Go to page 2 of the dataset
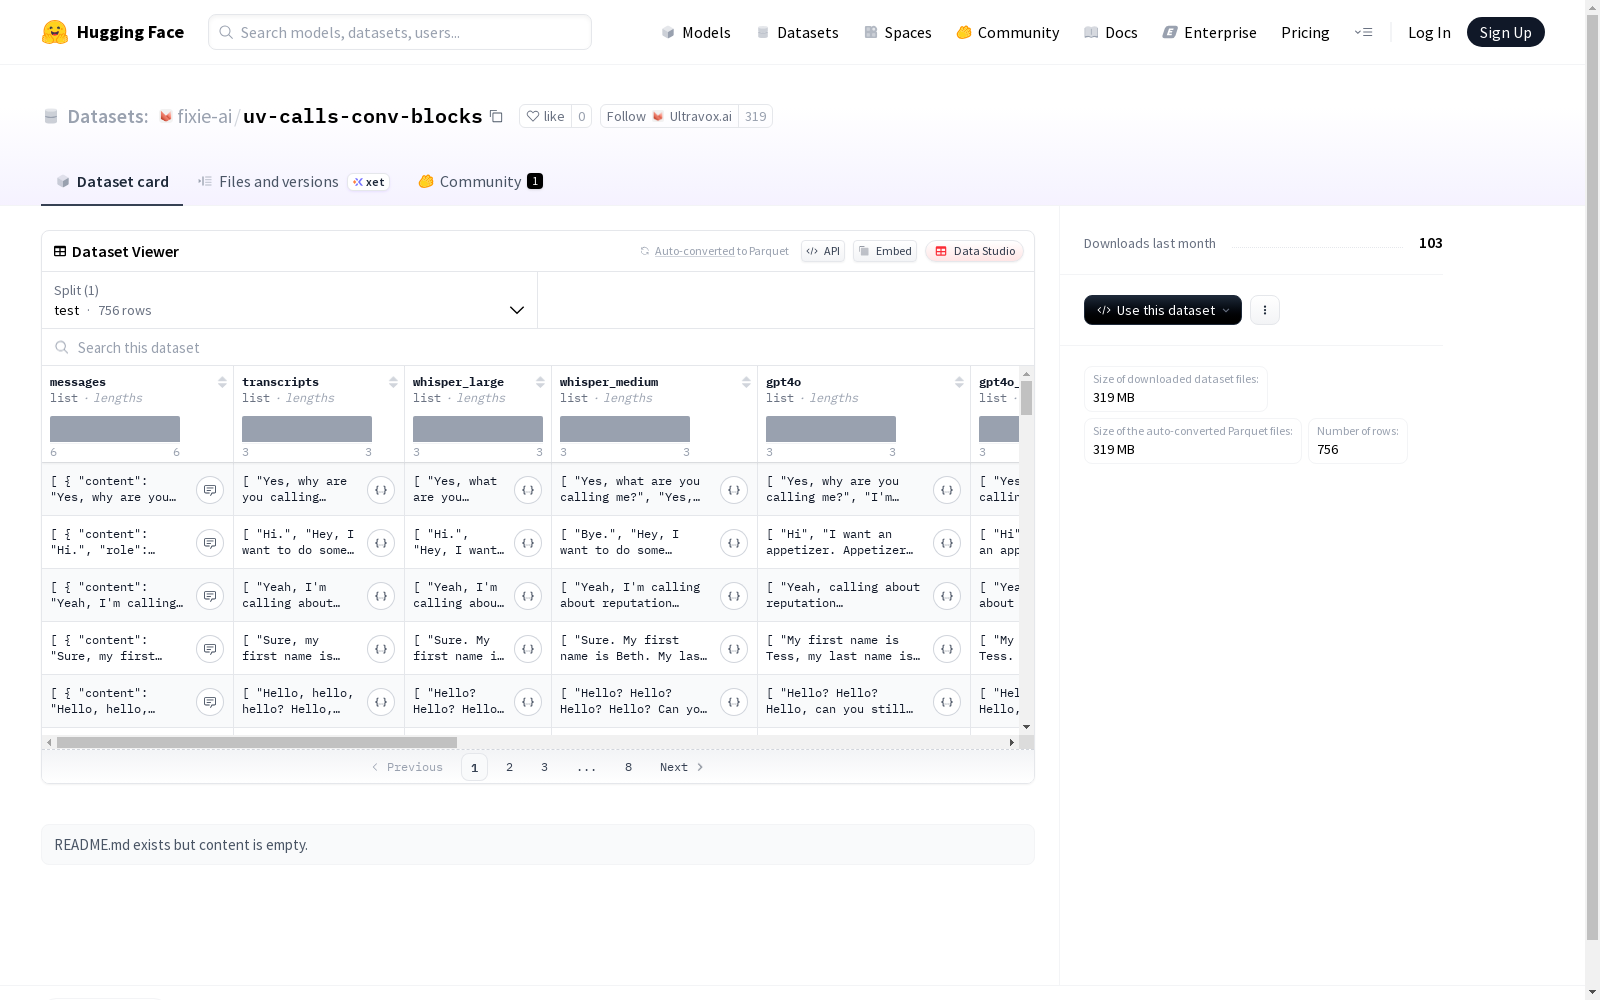Screen dimensions: 1600x1000 [509, 767]
